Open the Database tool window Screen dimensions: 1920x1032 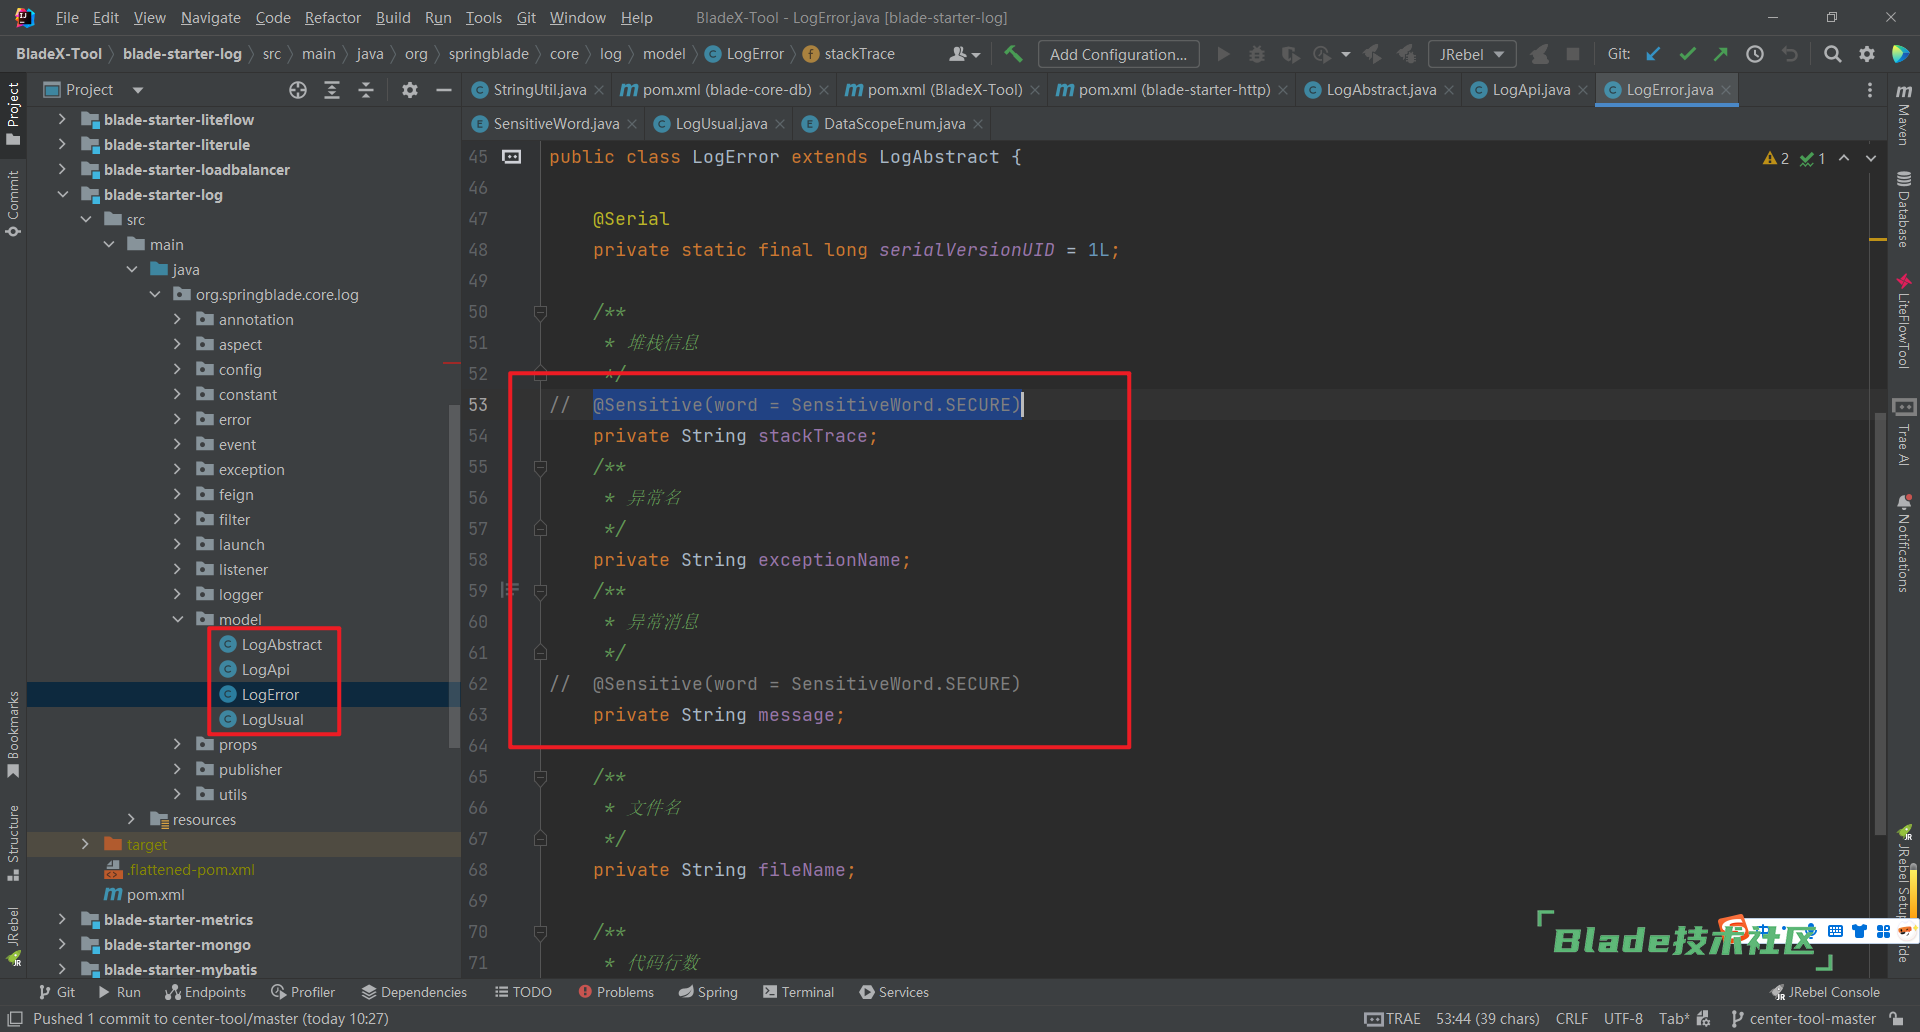tap(1904, 209)
